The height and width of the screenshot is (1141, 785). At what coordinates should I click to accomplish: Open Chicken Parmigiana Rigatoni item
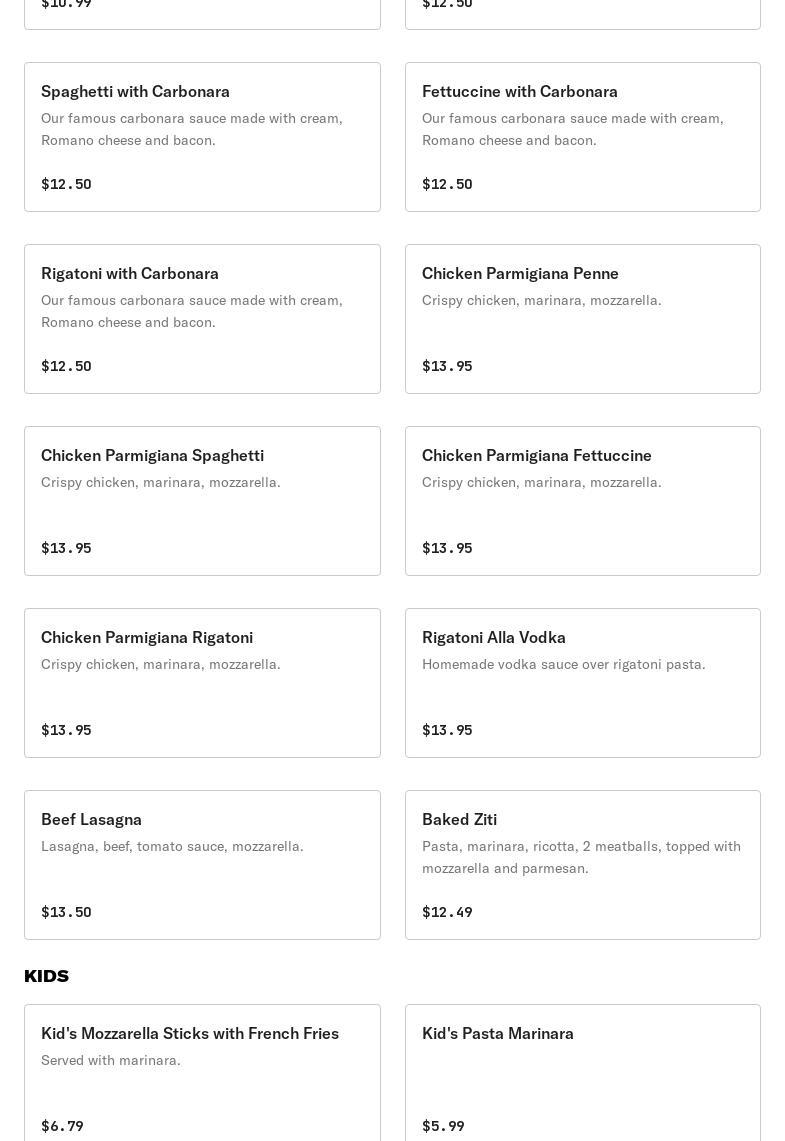202,683
